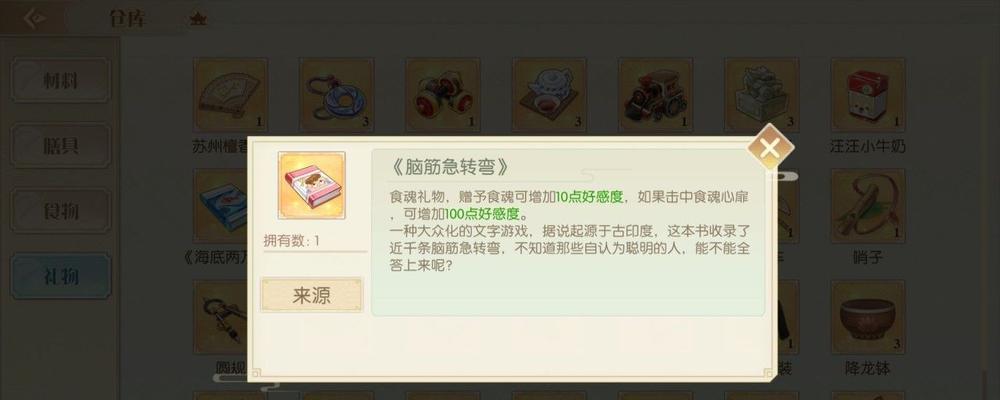
Task: Tap the 来源 source button
Action: (x=311, y=295)
